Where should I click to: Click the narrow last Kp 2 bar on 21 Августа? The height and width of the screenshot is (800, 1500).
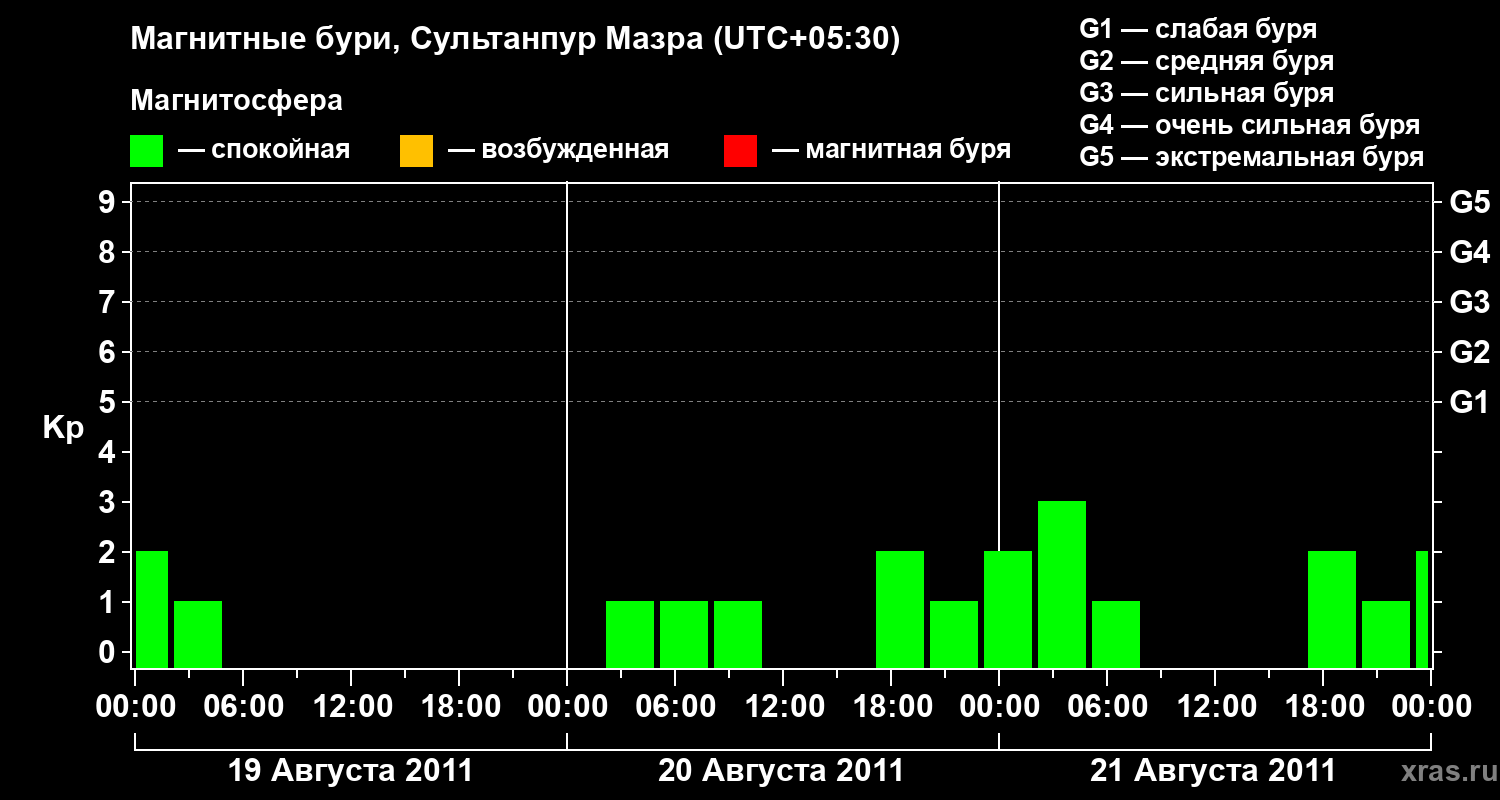(1422, 609)
